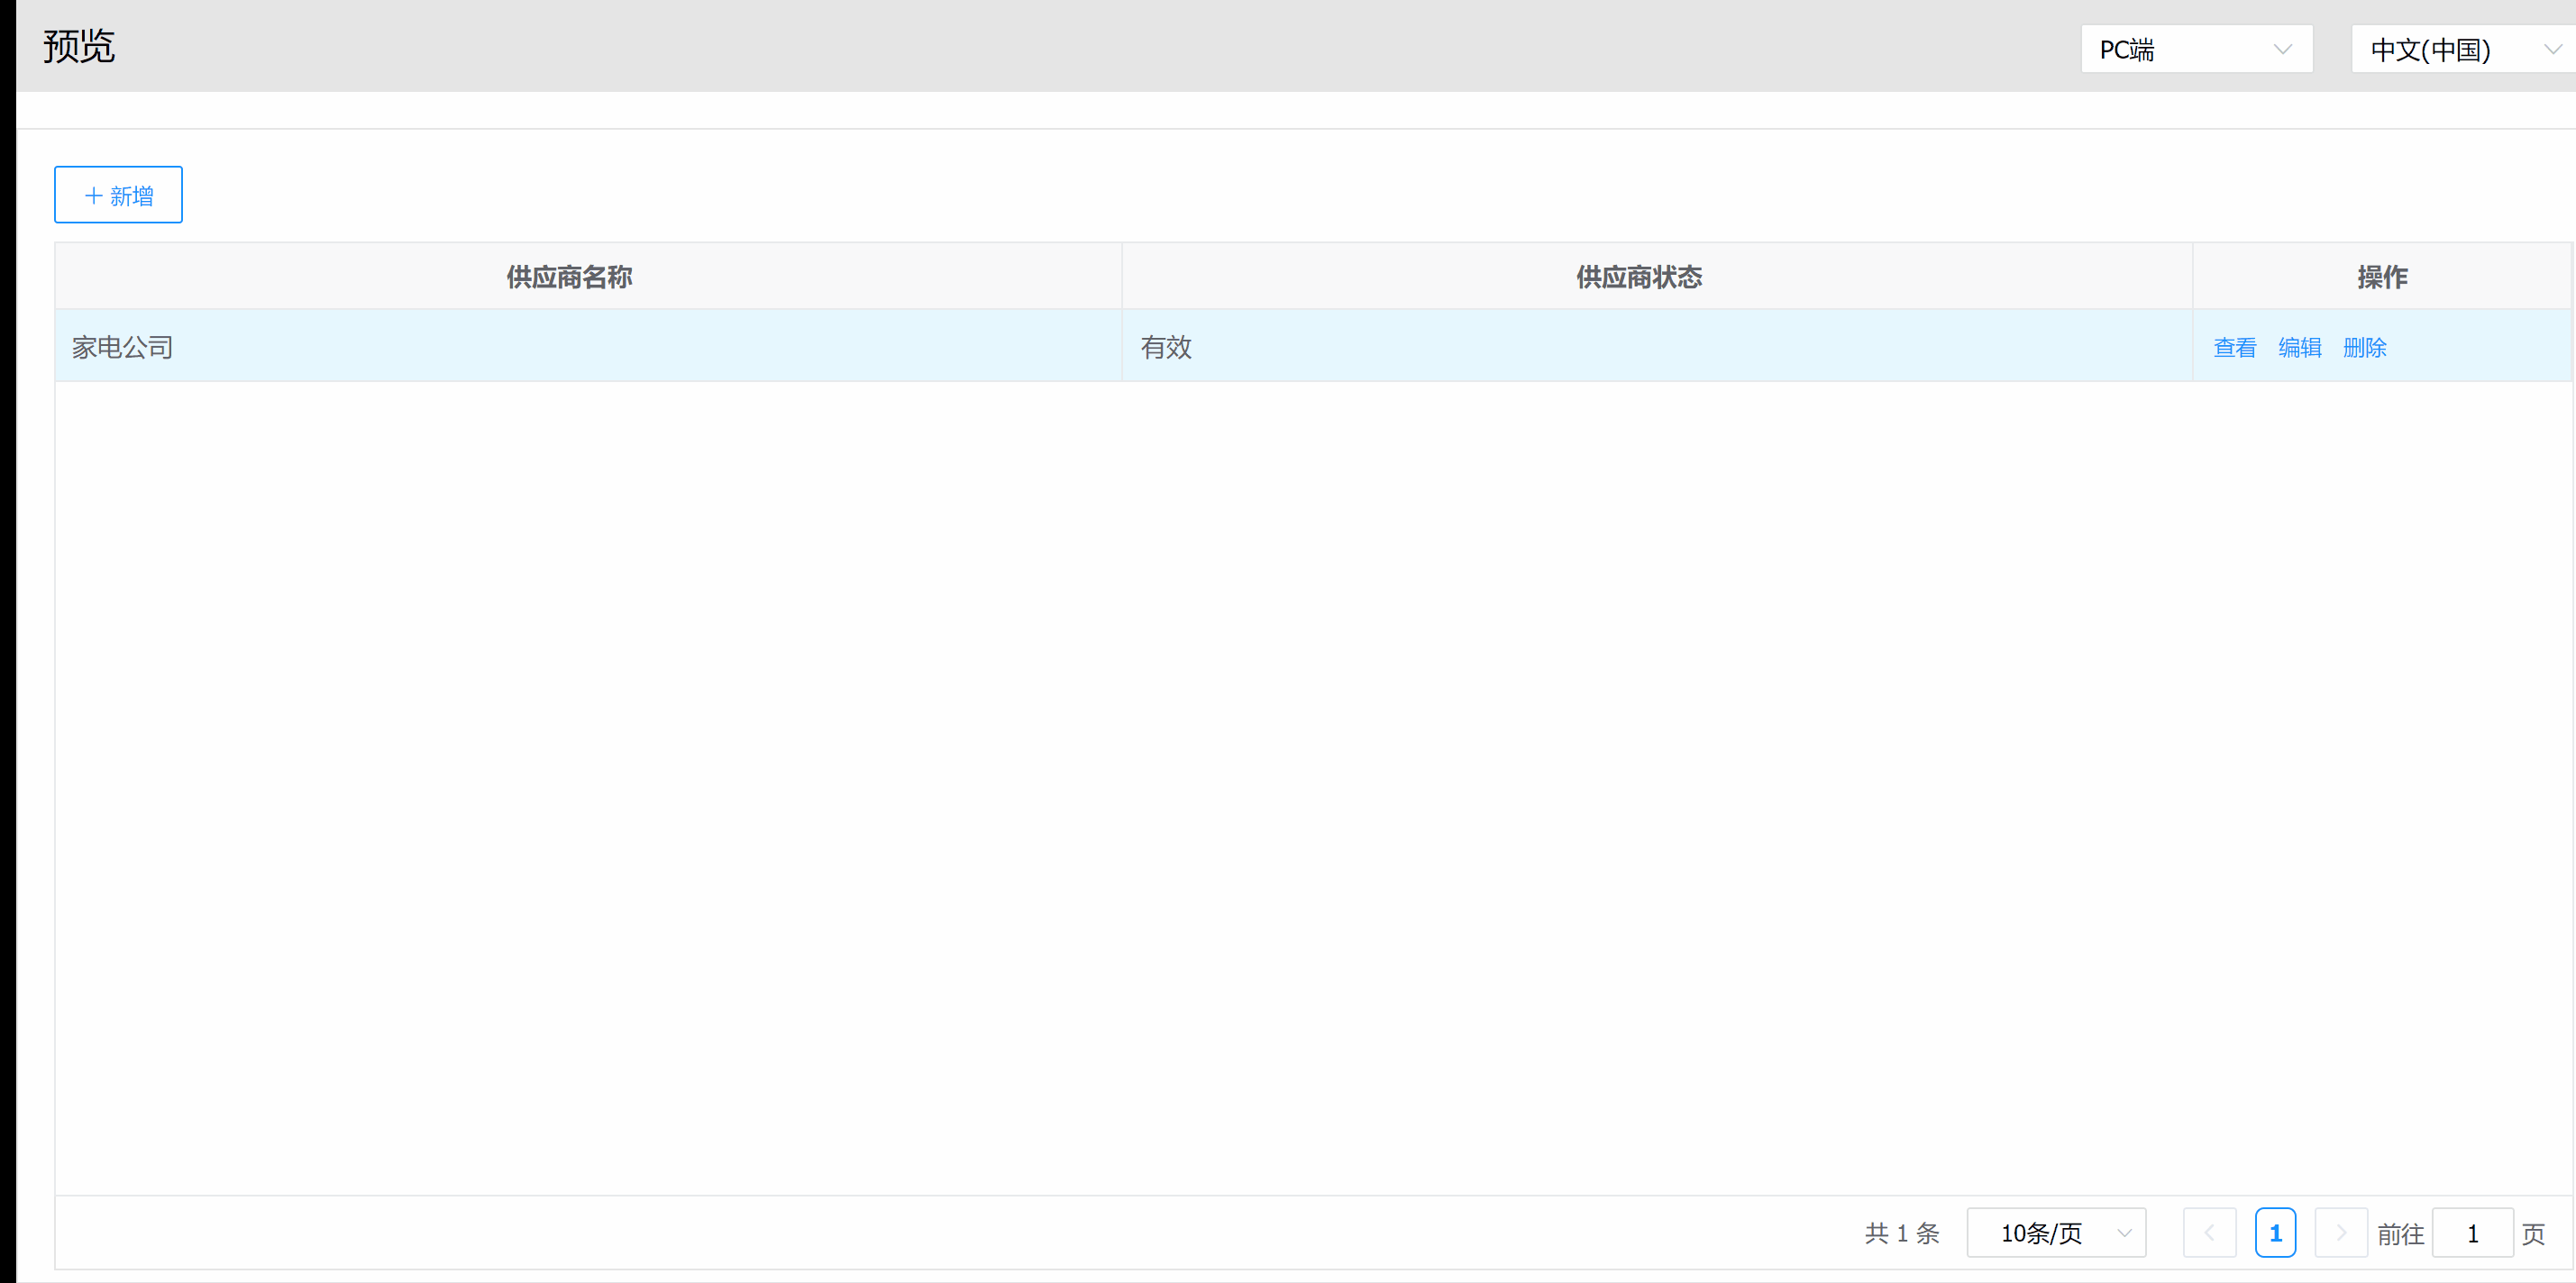2576x1283 pixels.
Task: Click the 供应商名称 column header
Action: tap(569, 277)
